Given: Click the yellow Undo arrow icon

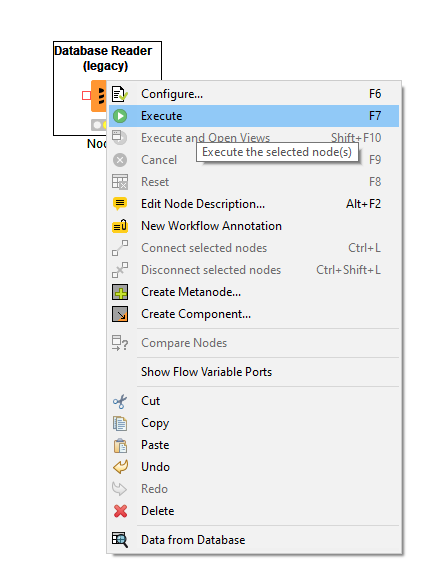Looking at the screenshot, I should coord(120,467).
